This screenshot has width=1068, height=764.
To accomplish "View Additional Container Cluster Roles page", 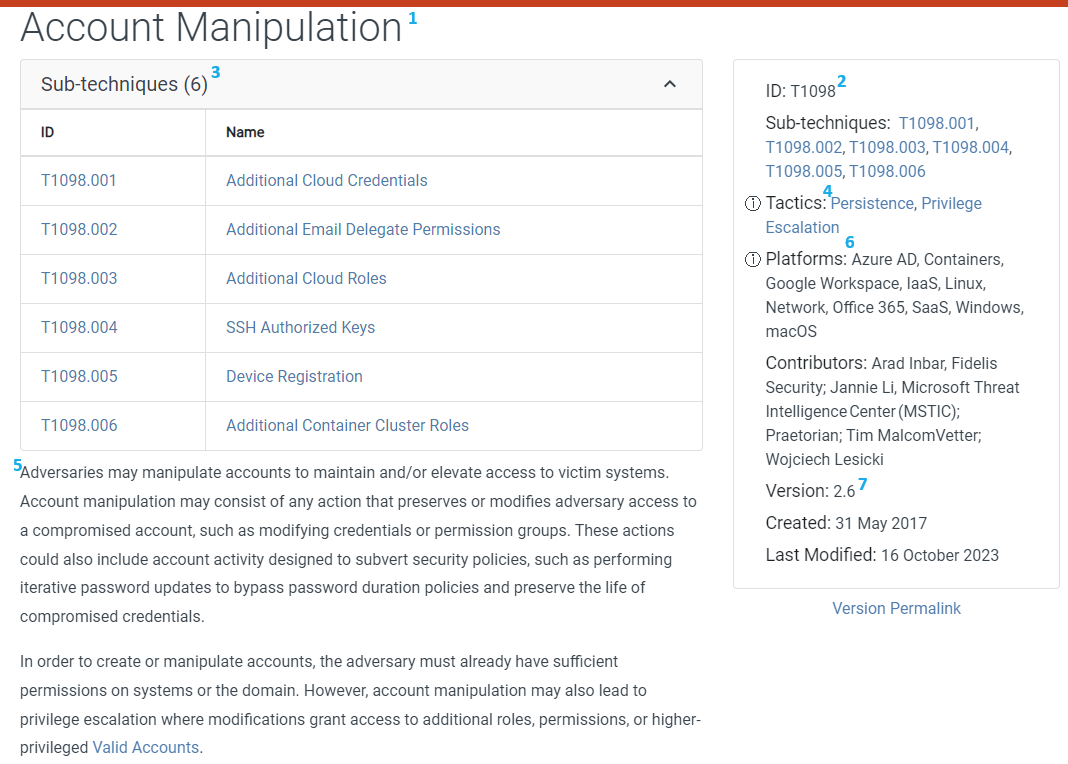I will coord(347,426).
